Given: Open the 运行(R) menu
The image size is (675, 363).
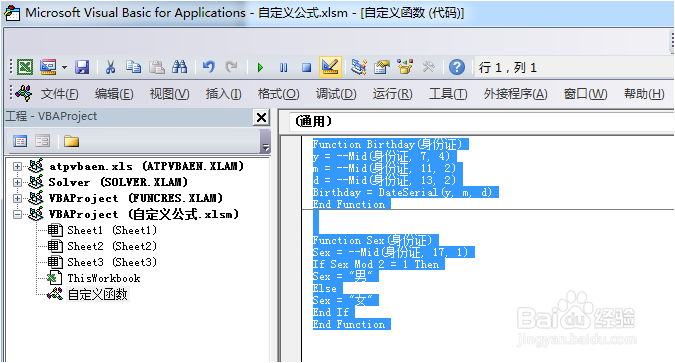Looking at the screenshot, I should pyautogui.click(x=393, y=93).
